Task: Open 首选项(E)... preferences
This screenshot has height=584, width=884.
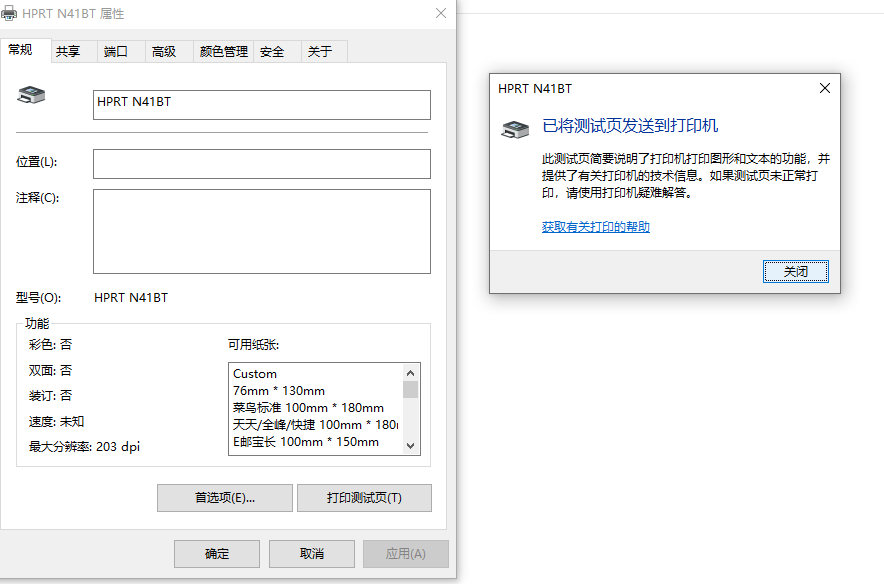Action: [x=225, y=498]
